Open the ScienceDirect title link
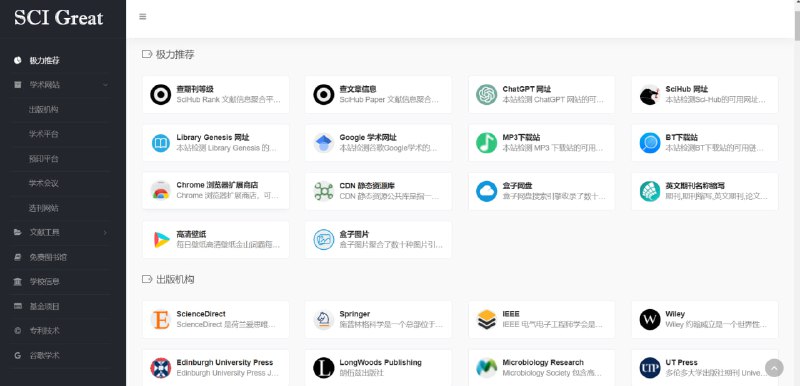Image resolution: width=800 pixels, height=386 pixels. pyautogui.click(x=201, y=314)
